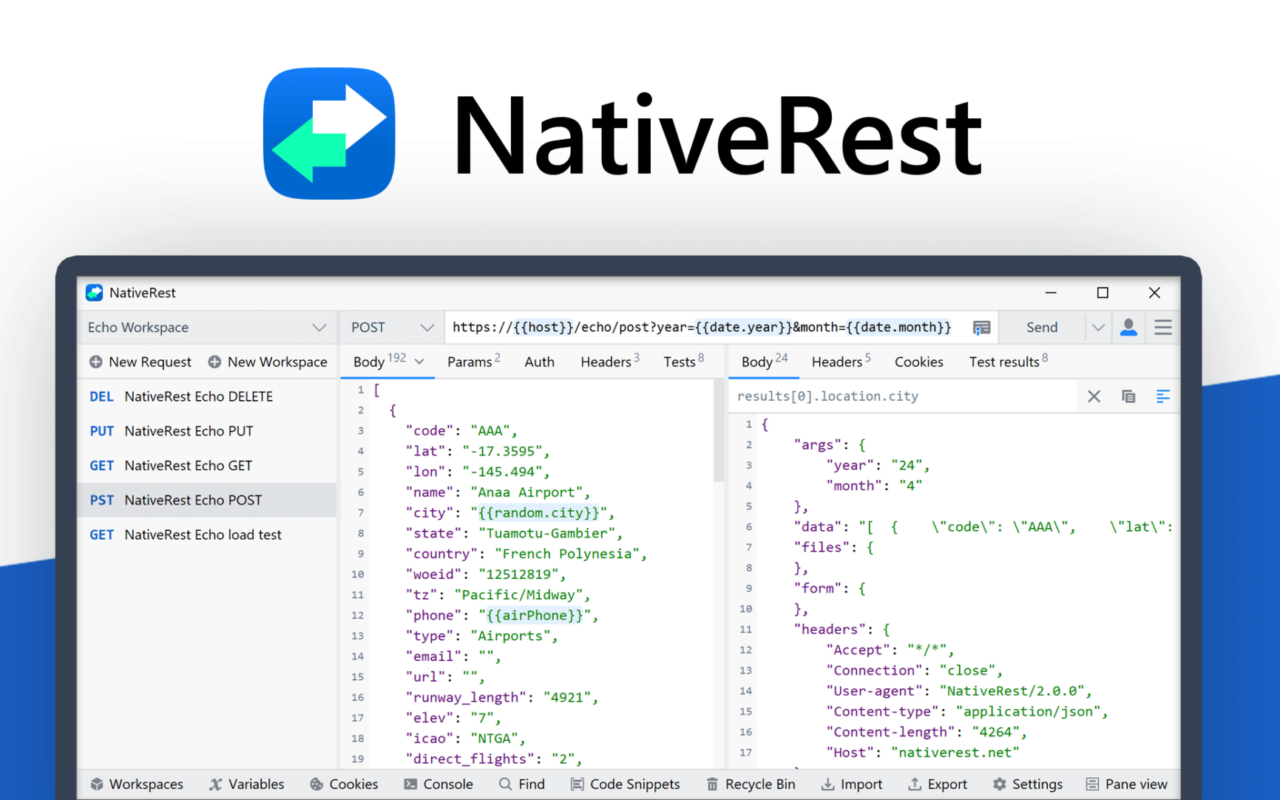Click the "NativeRest/2.0.0" user-agent value

pos(1015,691)
